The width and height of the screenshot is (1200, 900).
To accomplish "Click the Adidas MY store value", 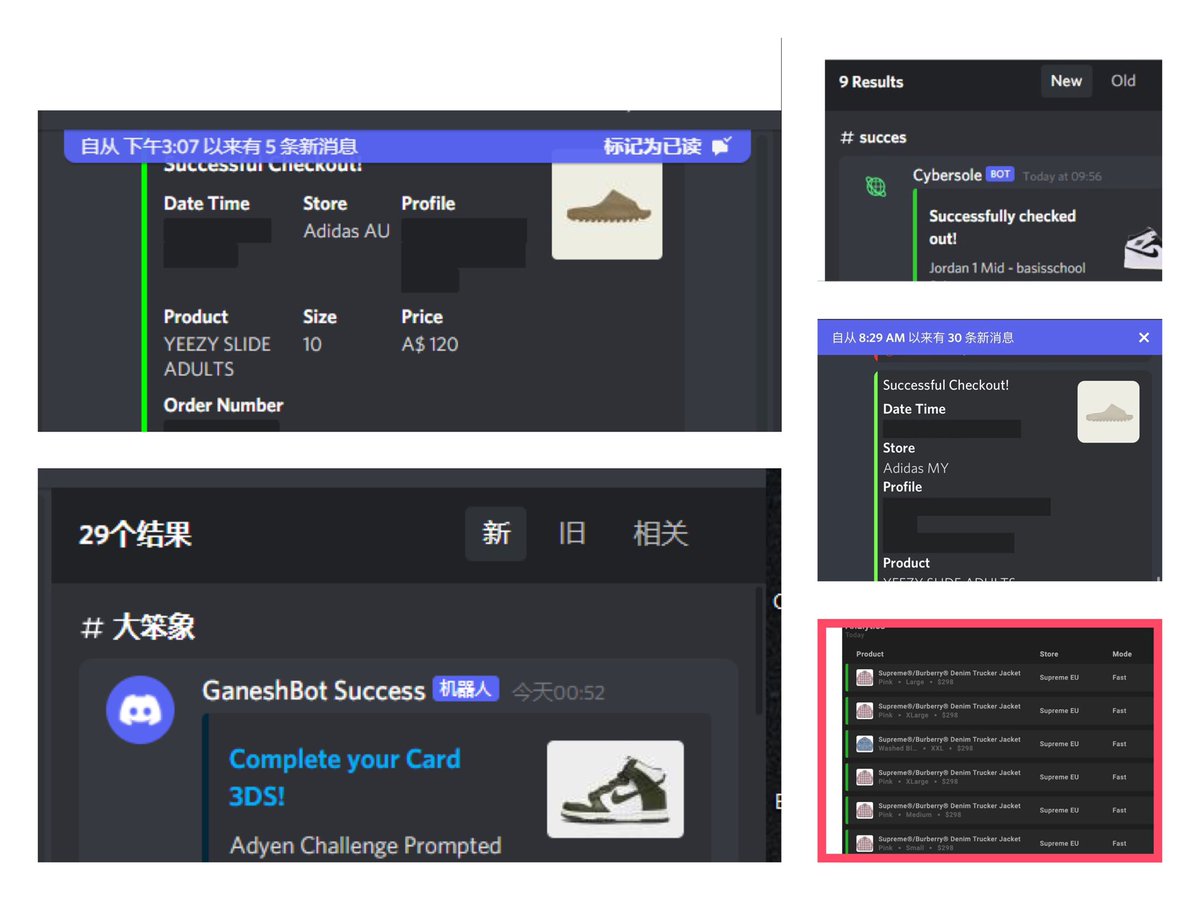I will [916, 468].
